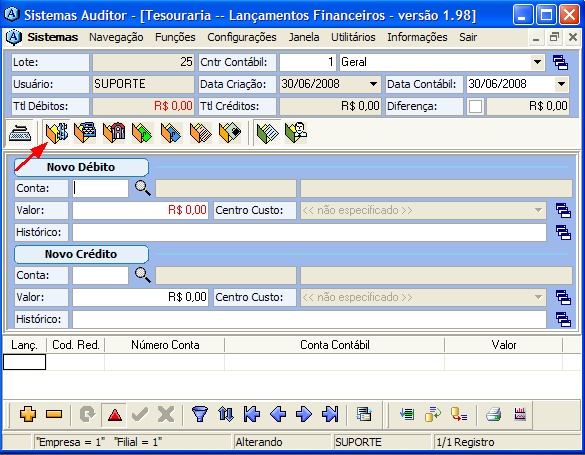Click the typewriter icon in toolbar
This screenshot has width=585, height=455.
tap(19, 133)
